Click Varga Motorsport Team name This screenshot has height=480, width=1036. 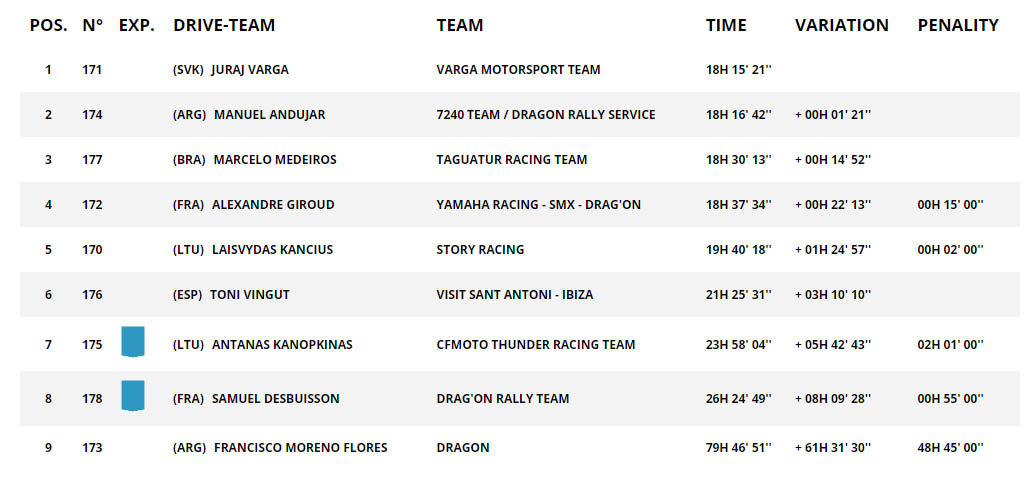tap(518, 70)
